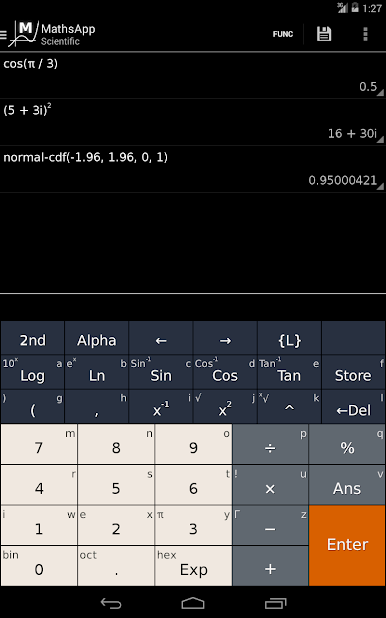Tap the Exp exponent key
The width and height of the screenshot is (386, 618).
193,566
